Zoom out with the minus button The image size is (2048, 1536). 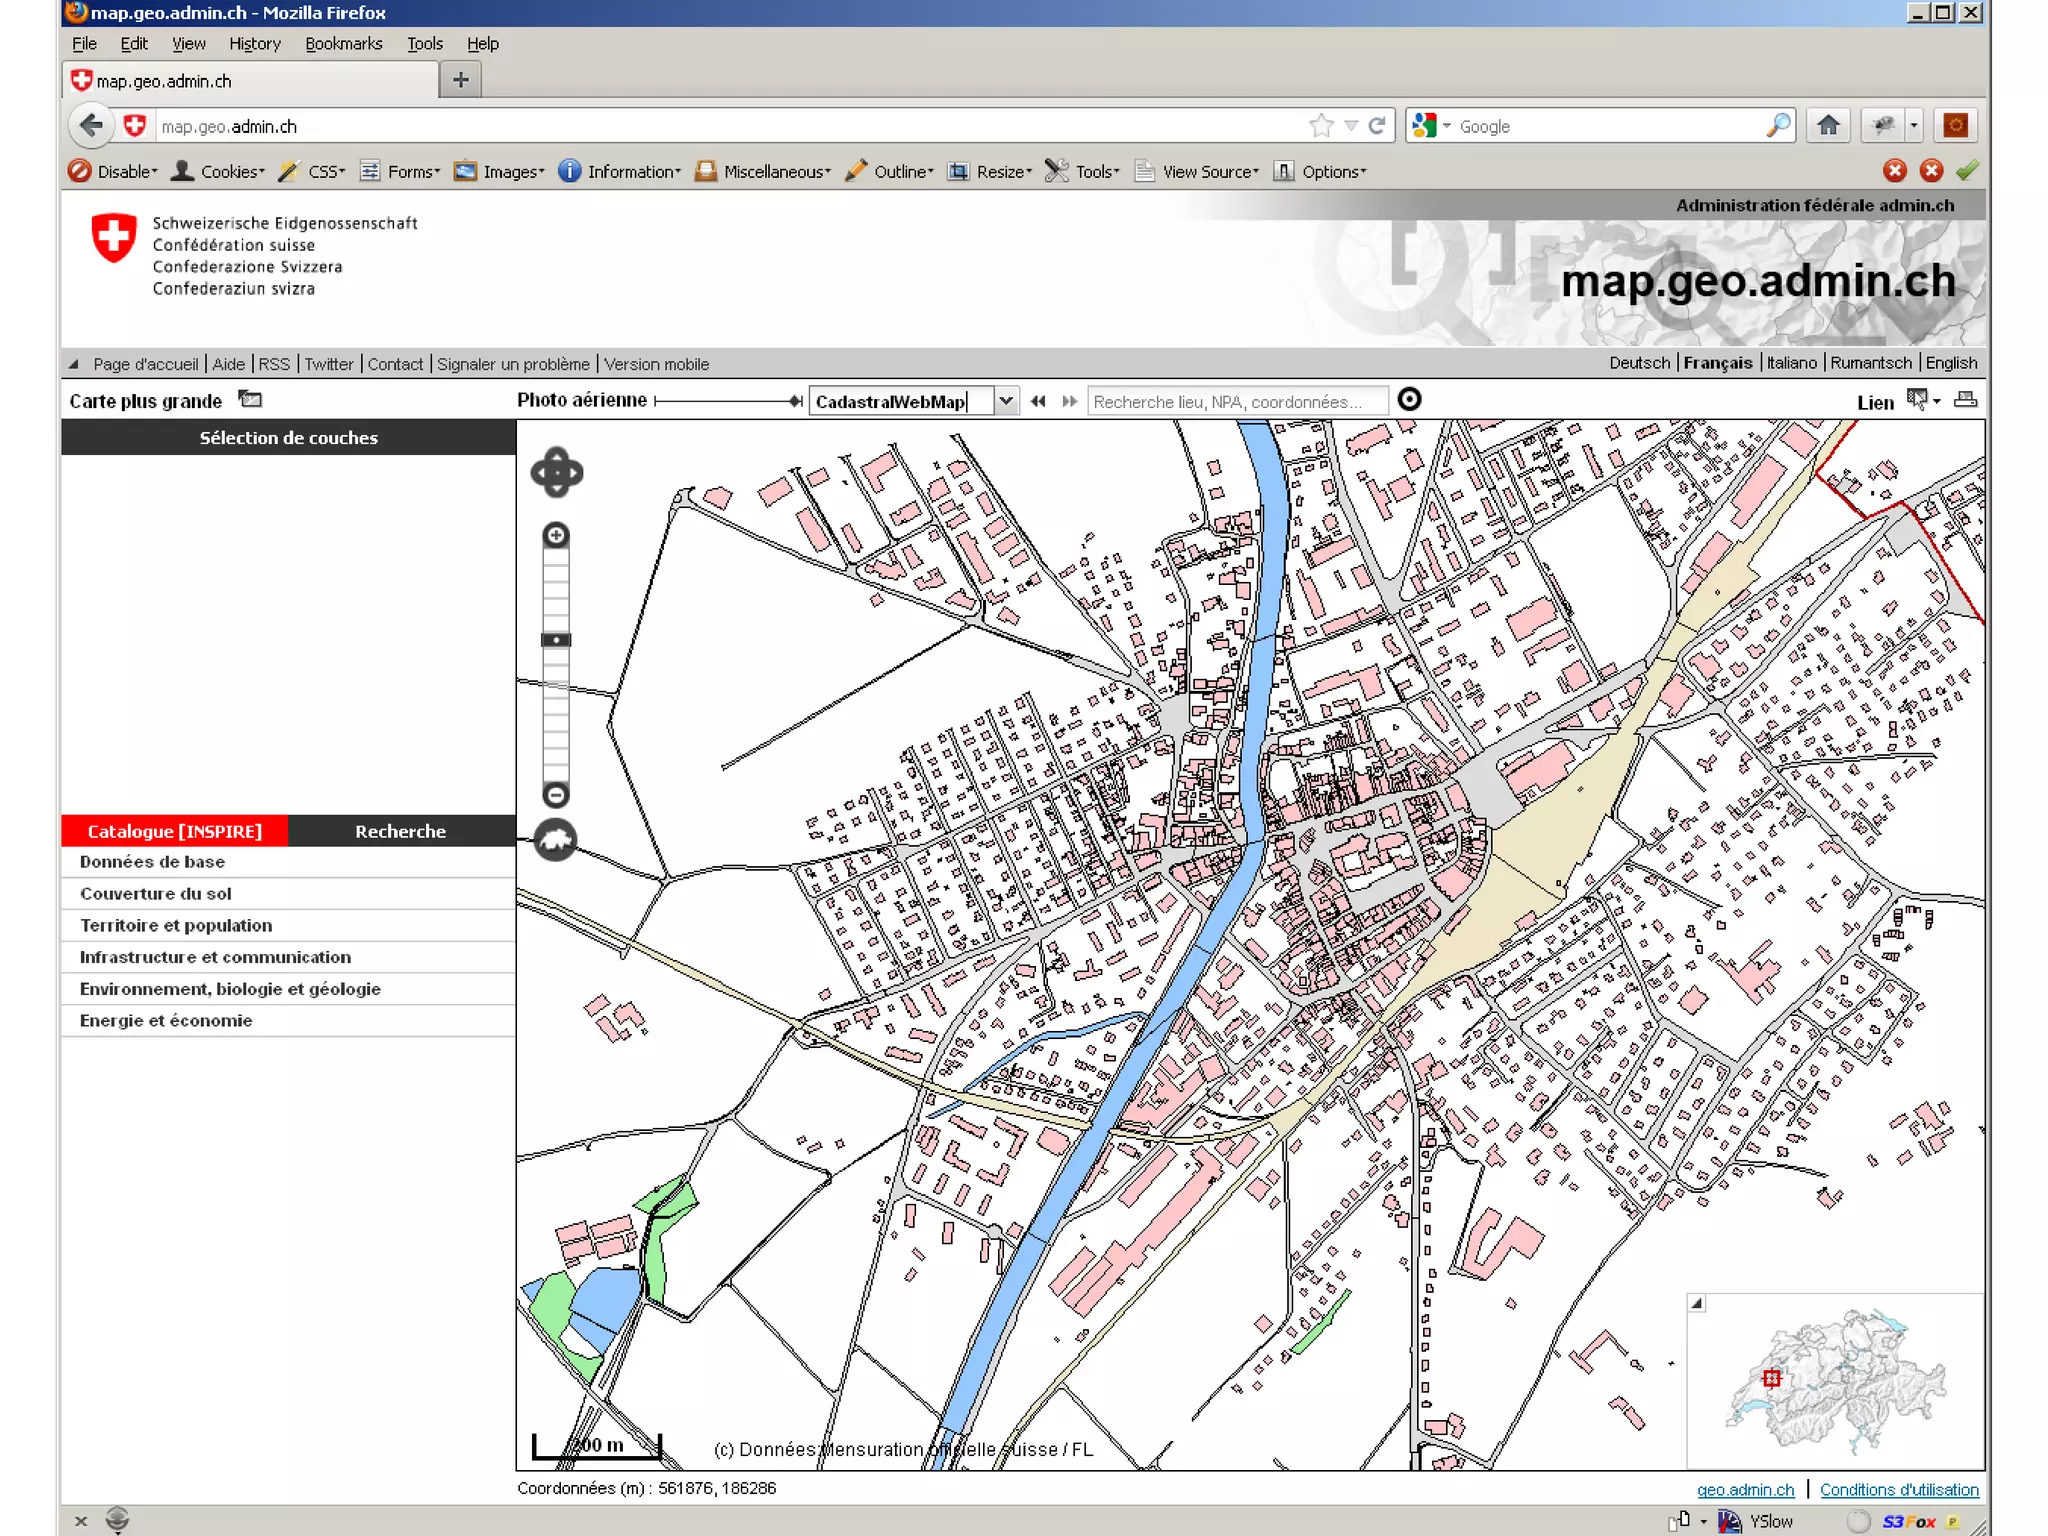(x=556, y=795)
